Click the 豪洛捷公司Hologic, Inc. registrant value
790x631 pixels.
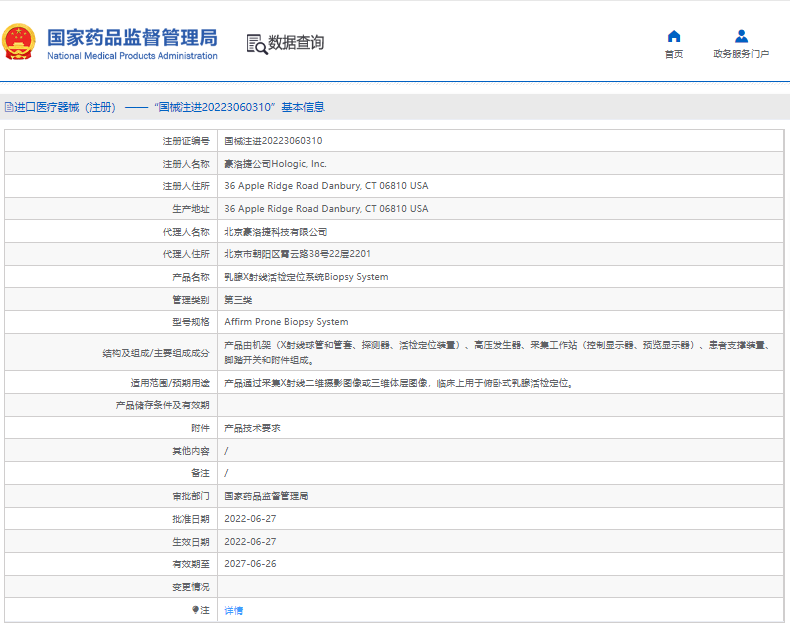tap(275, 164)
